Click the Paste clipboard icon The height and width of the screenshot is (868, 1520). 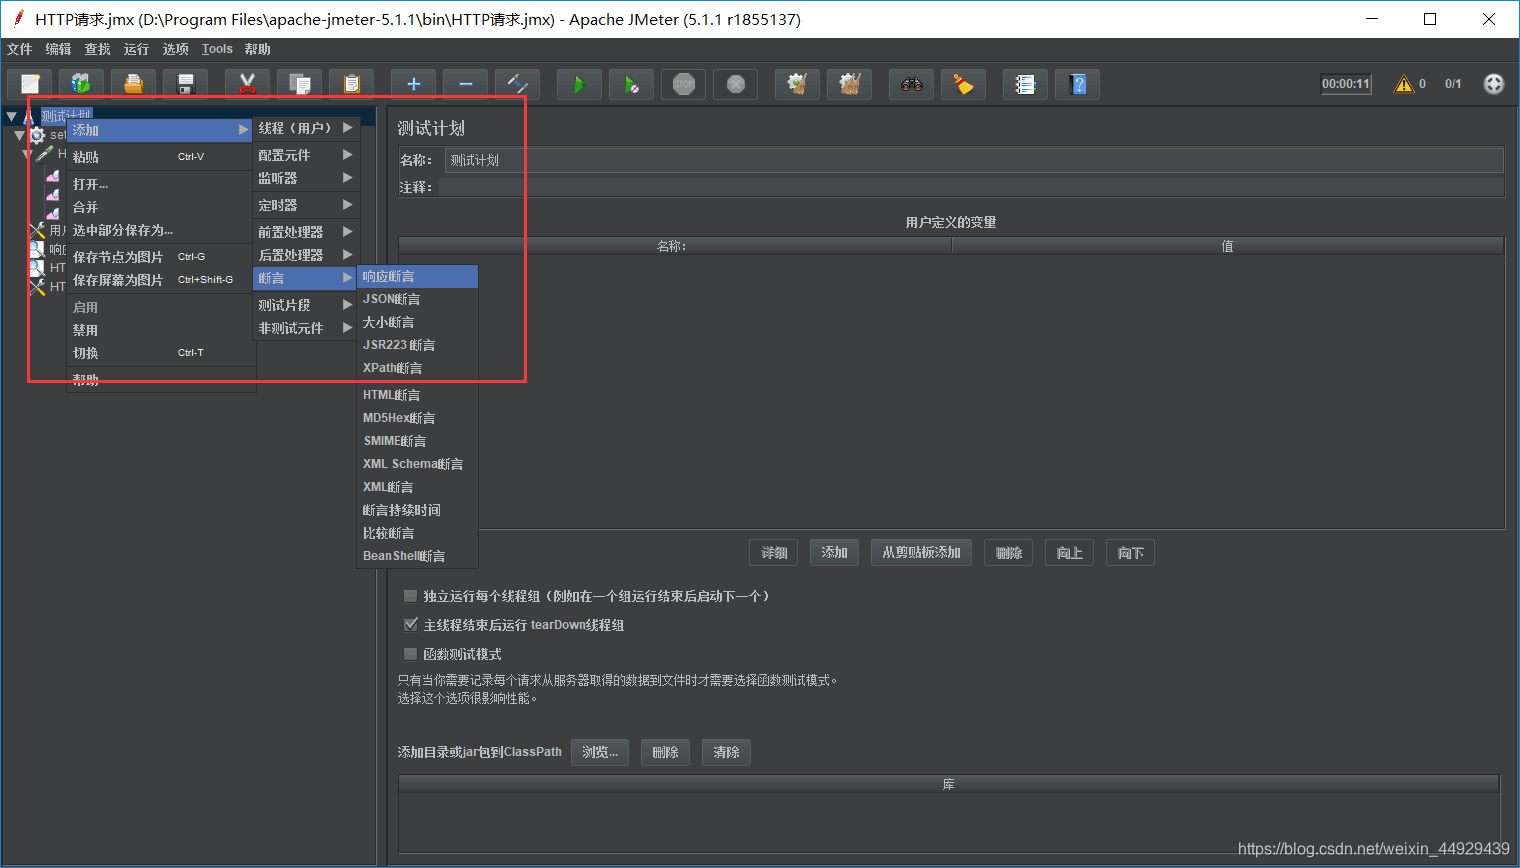(x=352, y=85)
